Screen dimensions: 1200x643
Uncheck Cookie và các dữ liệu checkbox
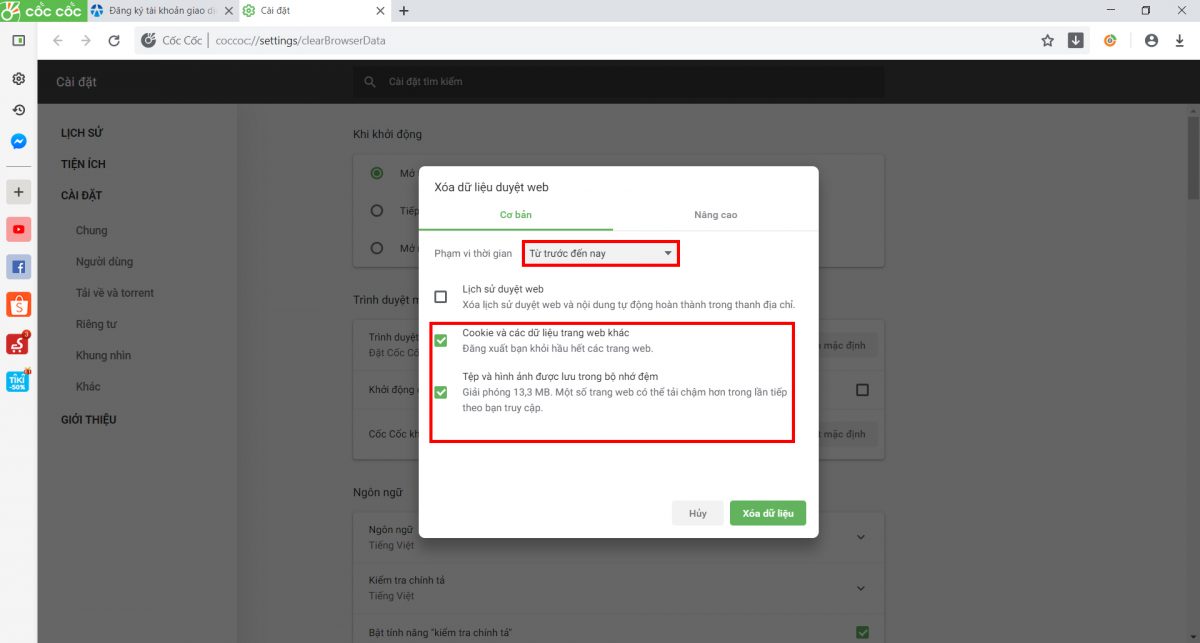pyautogui.click(x=440, y=341)
